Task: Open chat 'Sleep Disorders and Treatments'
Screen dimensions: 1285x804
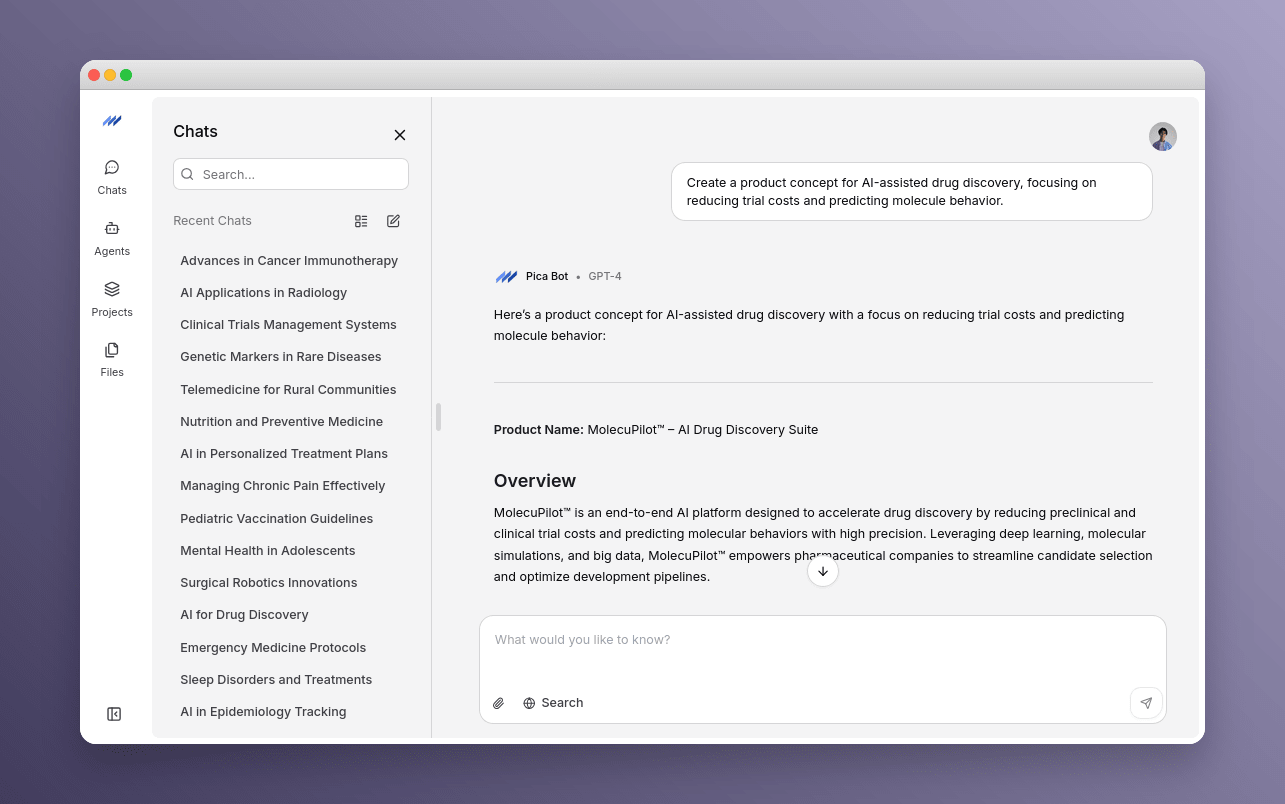Action: 276,680
